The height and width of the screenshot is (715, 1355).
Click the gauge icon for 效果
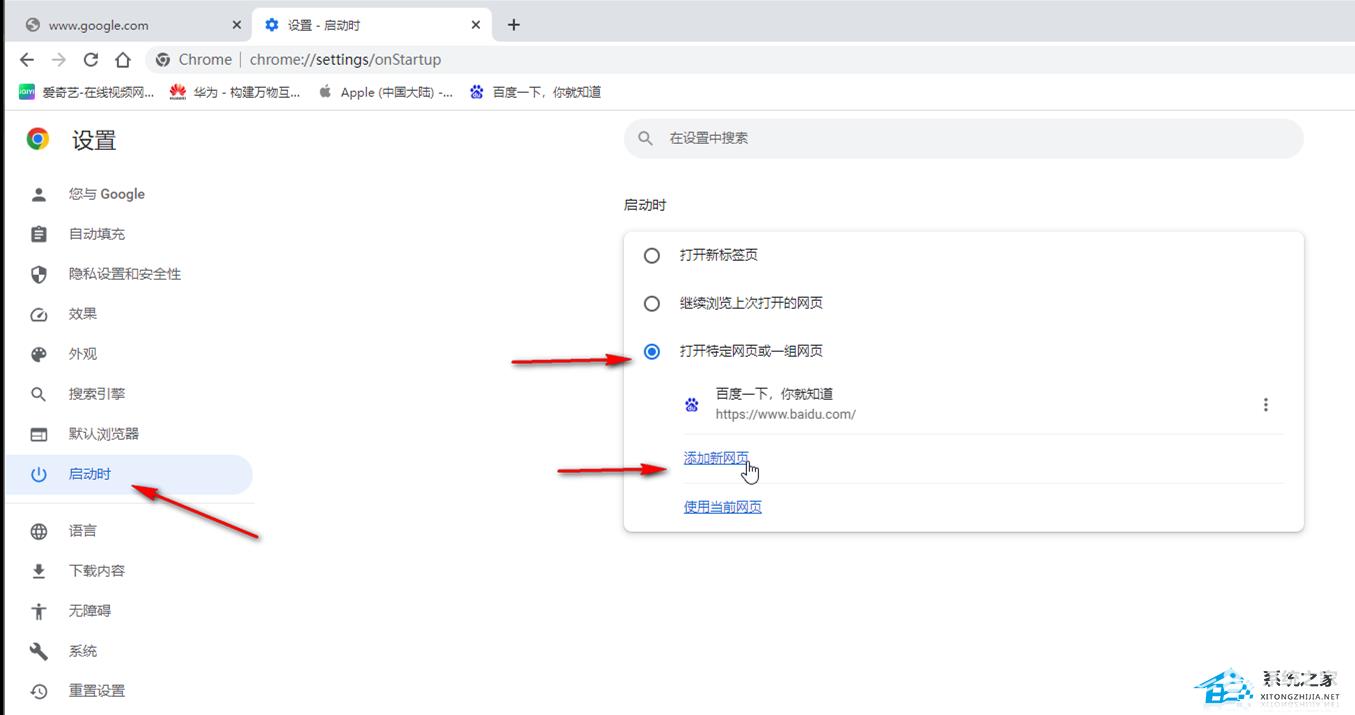click(39, 314)
